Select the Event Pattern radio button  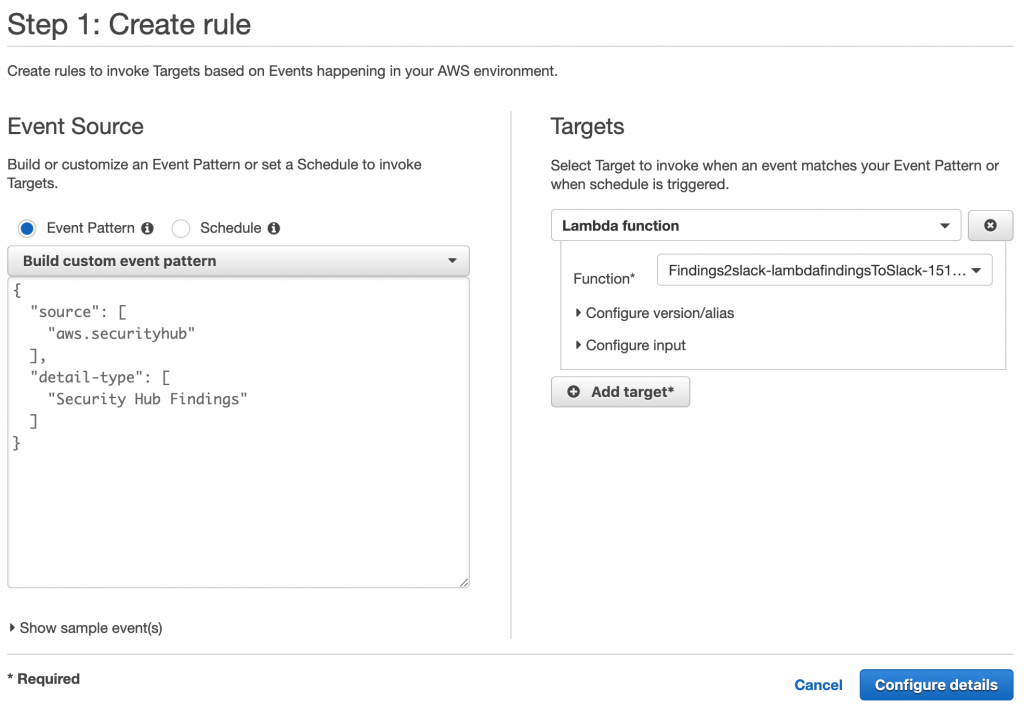27,229
